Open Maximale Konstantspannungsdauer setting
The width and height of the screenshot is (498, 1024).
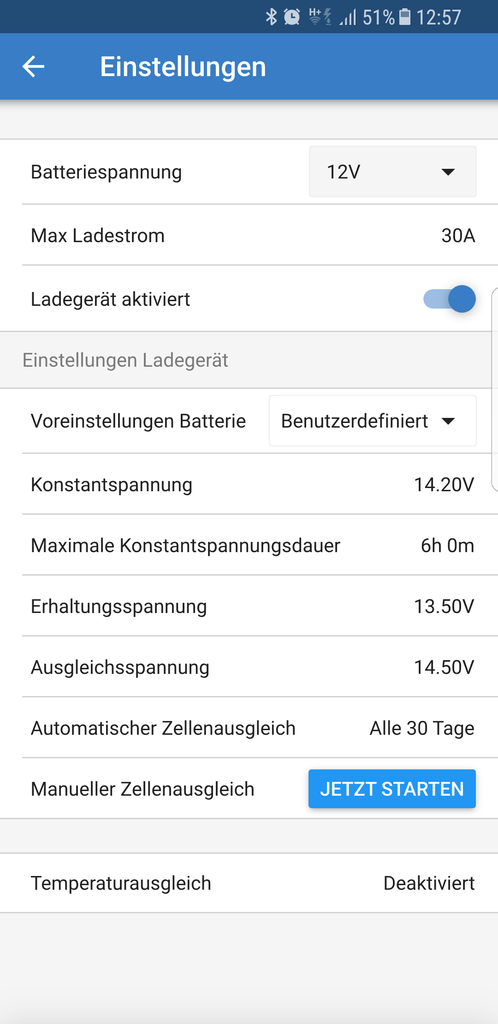pyautogui.click(x=249, y=545)
